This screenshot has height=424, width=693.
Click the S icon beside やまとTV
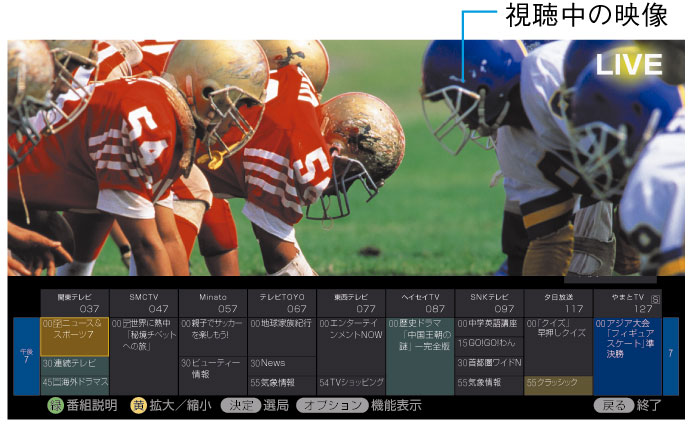point(655,298)
